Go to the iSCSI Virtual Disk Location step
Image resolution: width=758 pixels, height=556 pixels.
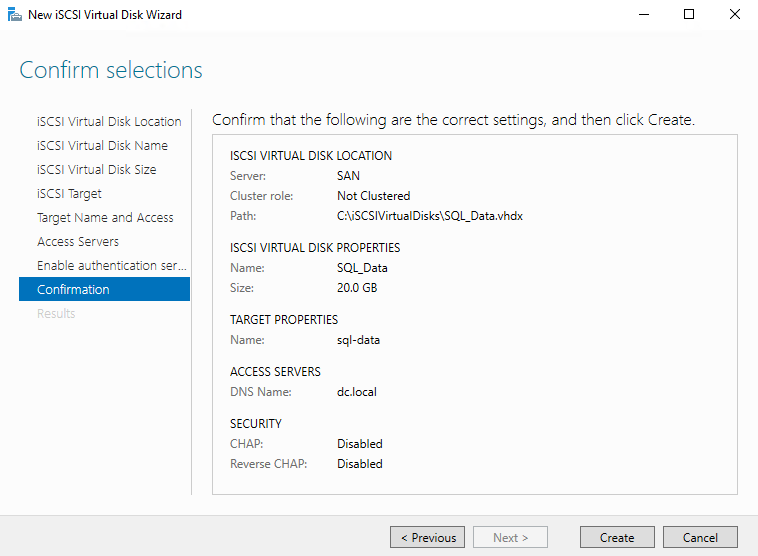pos(109,121)
